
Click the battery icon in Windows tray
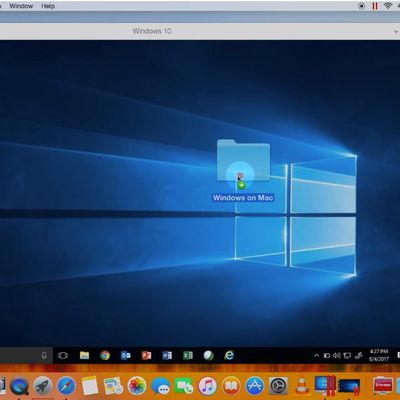click(327, 356)
